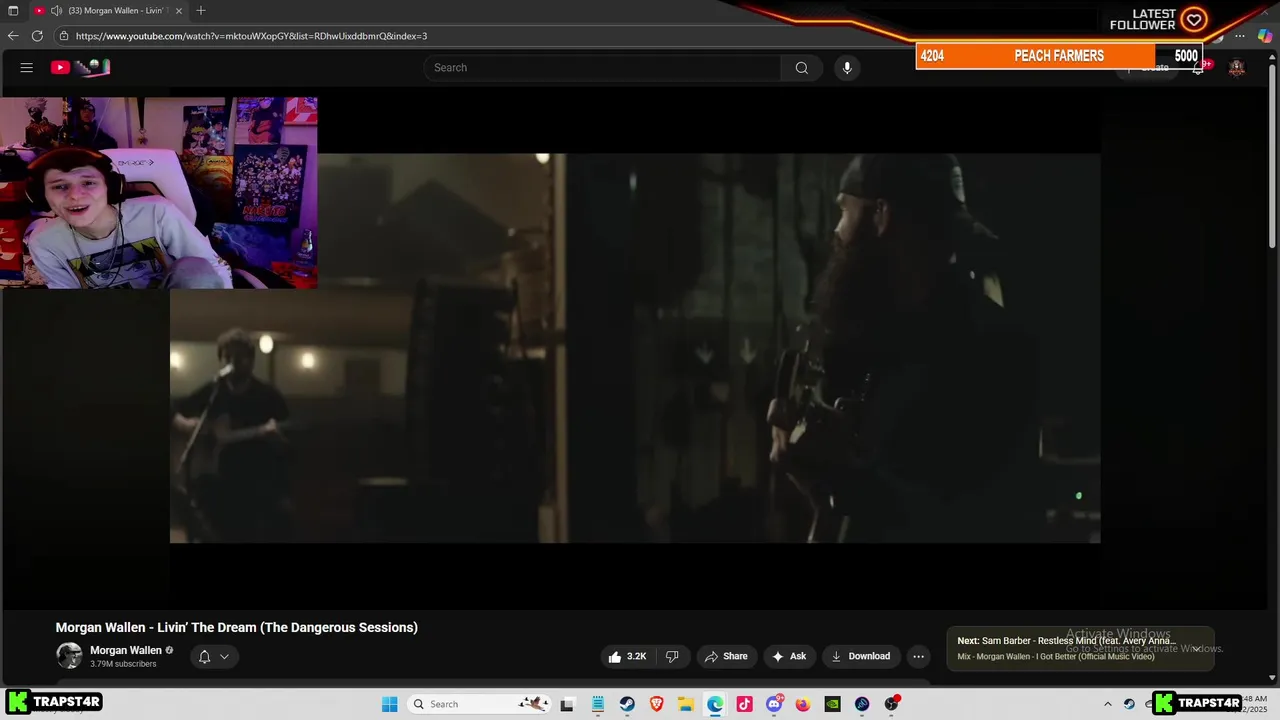This screenshot has height=720, width=1280.
Task: Download the video
Action: [x=860, y=656]
